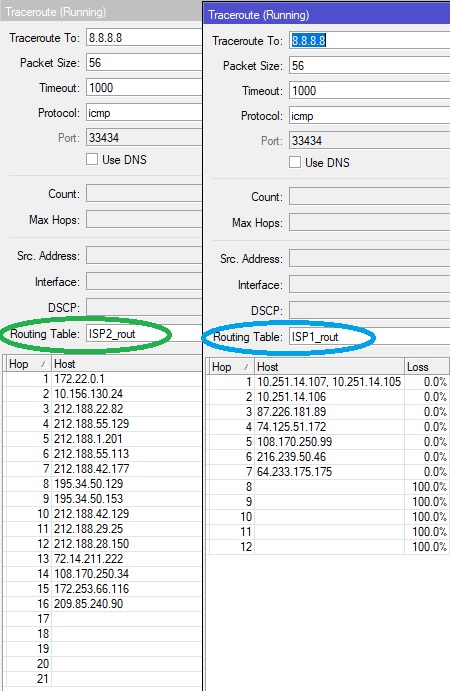This screenshot has width=450, height=691.
Task: Select host 195.34.50.129 row
Action: [102, 483]
